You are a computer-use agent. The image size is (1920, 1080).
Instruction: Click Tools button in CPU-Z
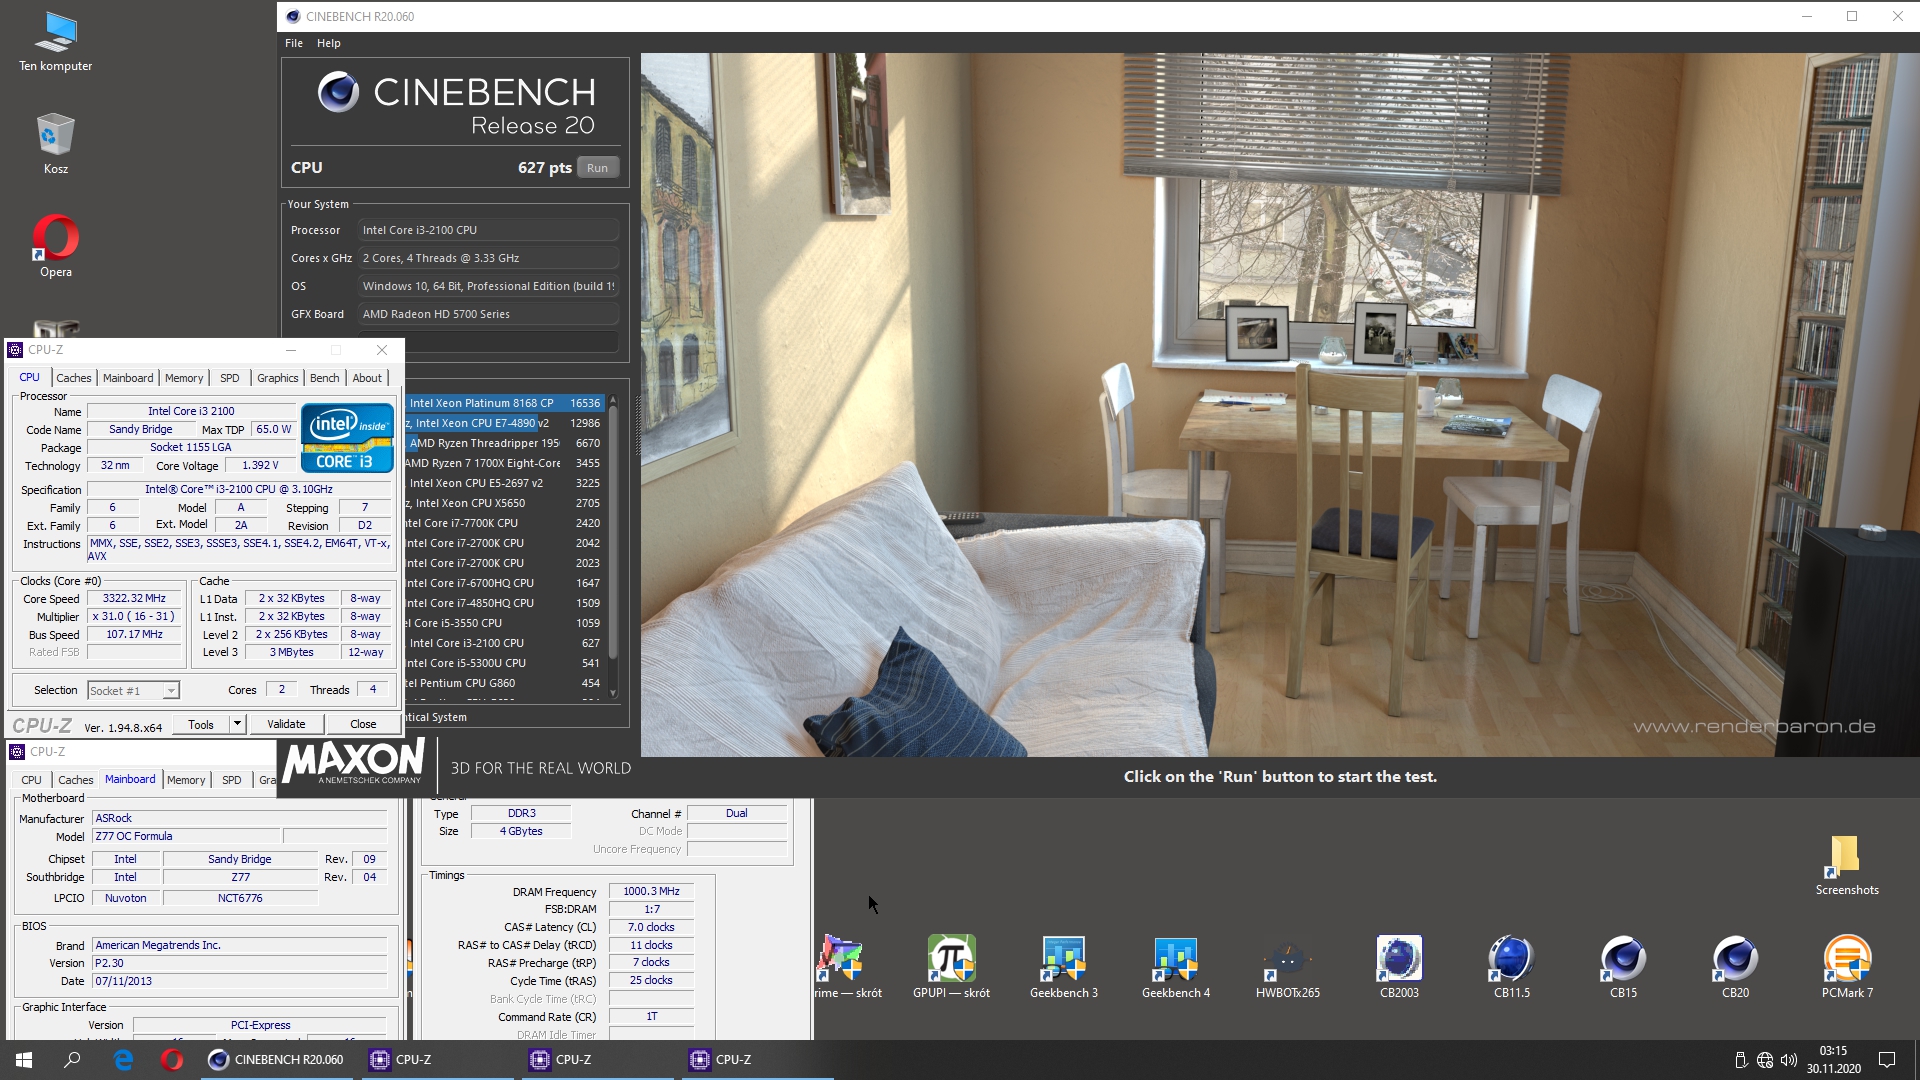pyautogui.click(x=201, y=724)
